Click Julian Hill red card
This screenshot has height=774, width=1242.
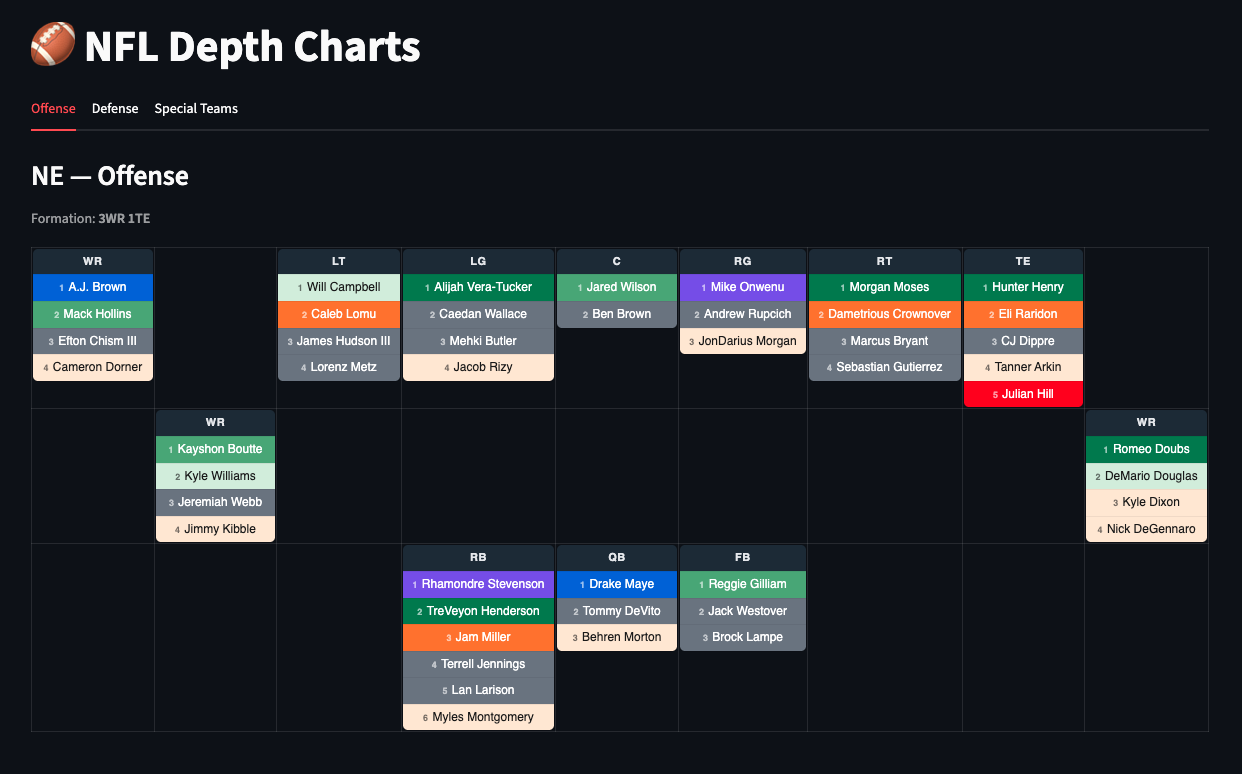click(x=1023, y=394)
